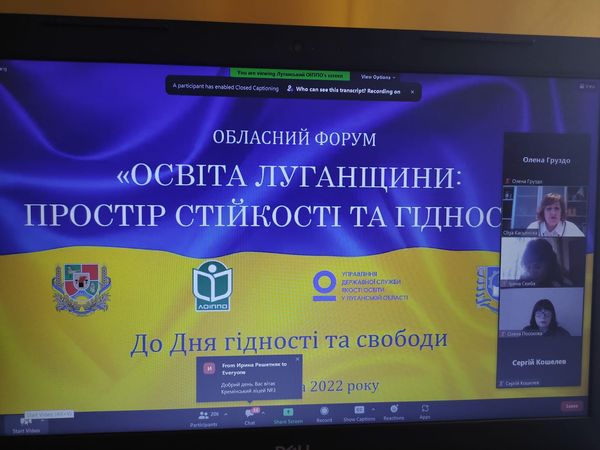The height and width of the screenshot is (450, 600).
Task: Click the 'До Дня гідності та свободи' text
Action: click(x=289, y=341)
